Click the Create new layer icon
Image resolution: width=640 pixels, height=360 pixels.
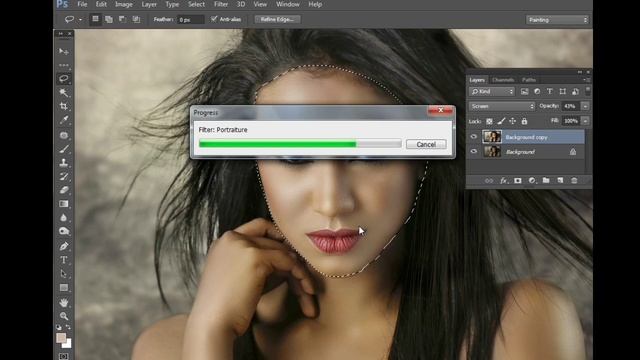560,181
